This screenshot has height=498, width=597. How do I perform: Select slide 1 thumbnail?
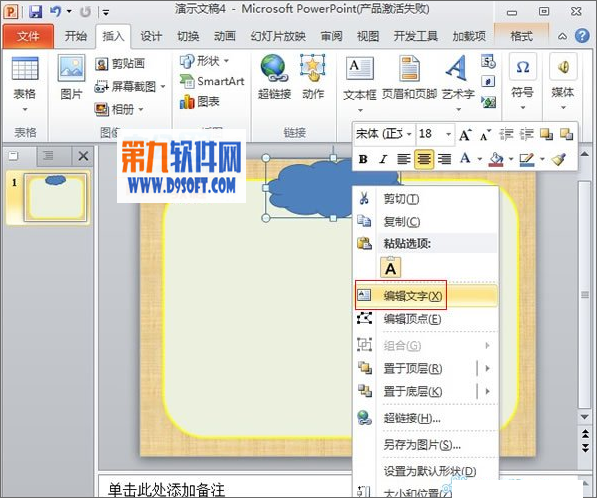[x=55, y=198]
